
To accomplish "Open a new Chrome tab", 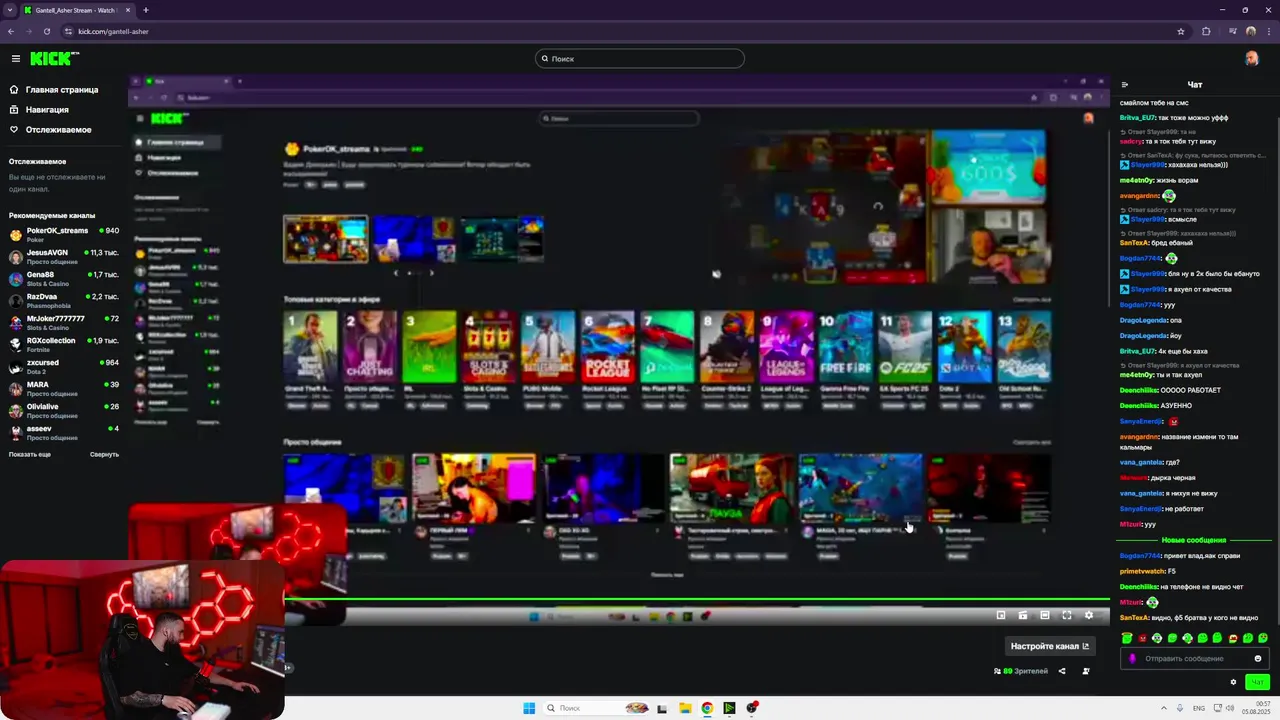I will click(x=146, y=10).
